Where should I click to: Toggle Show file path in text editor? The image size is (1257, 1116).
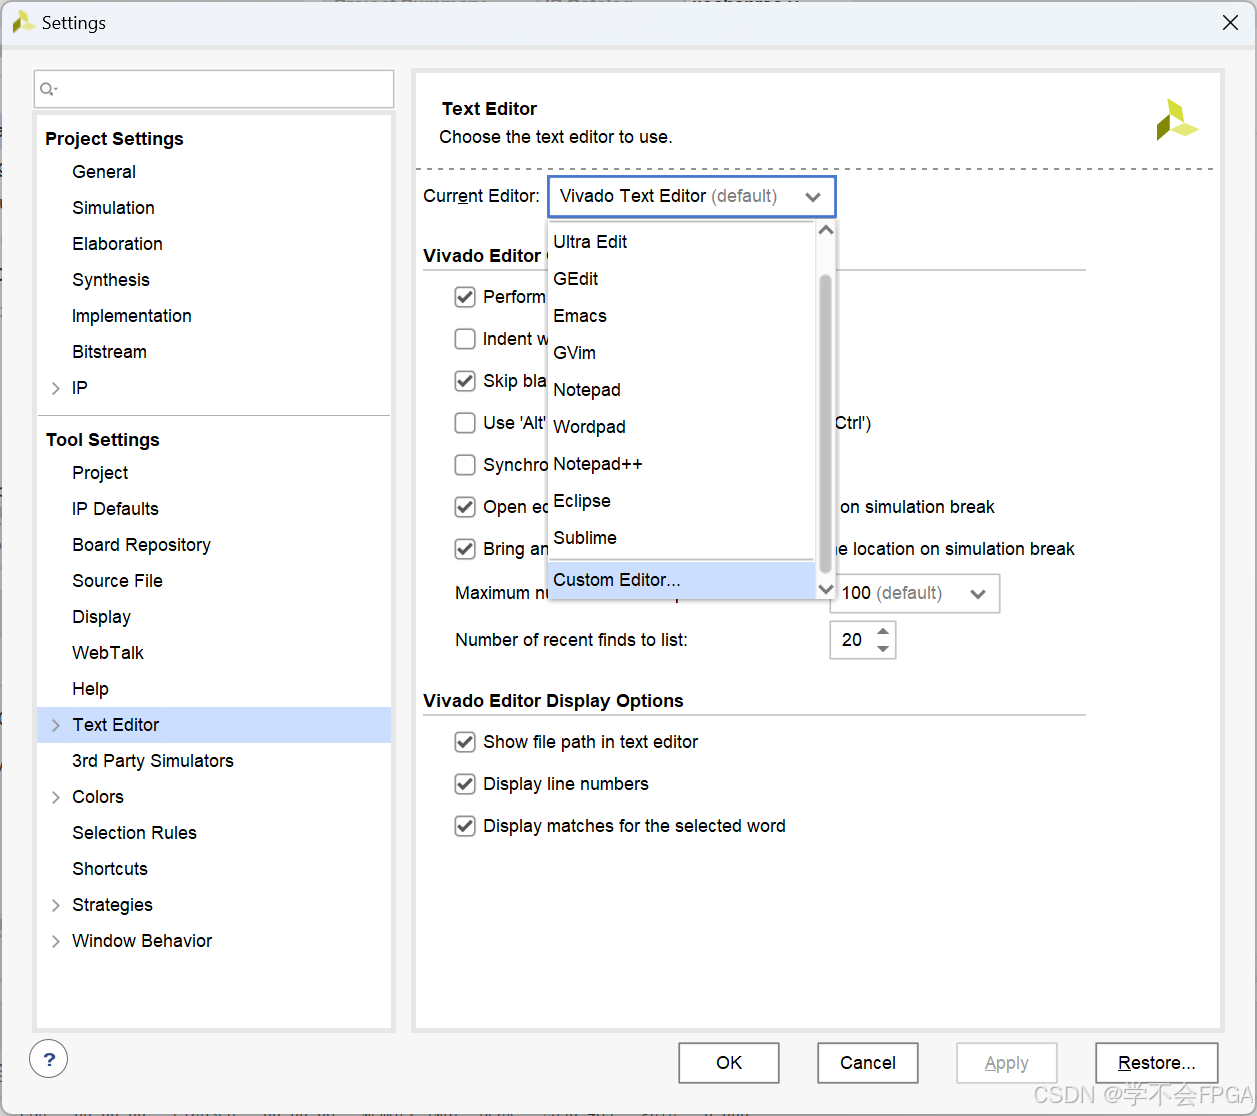465,742
